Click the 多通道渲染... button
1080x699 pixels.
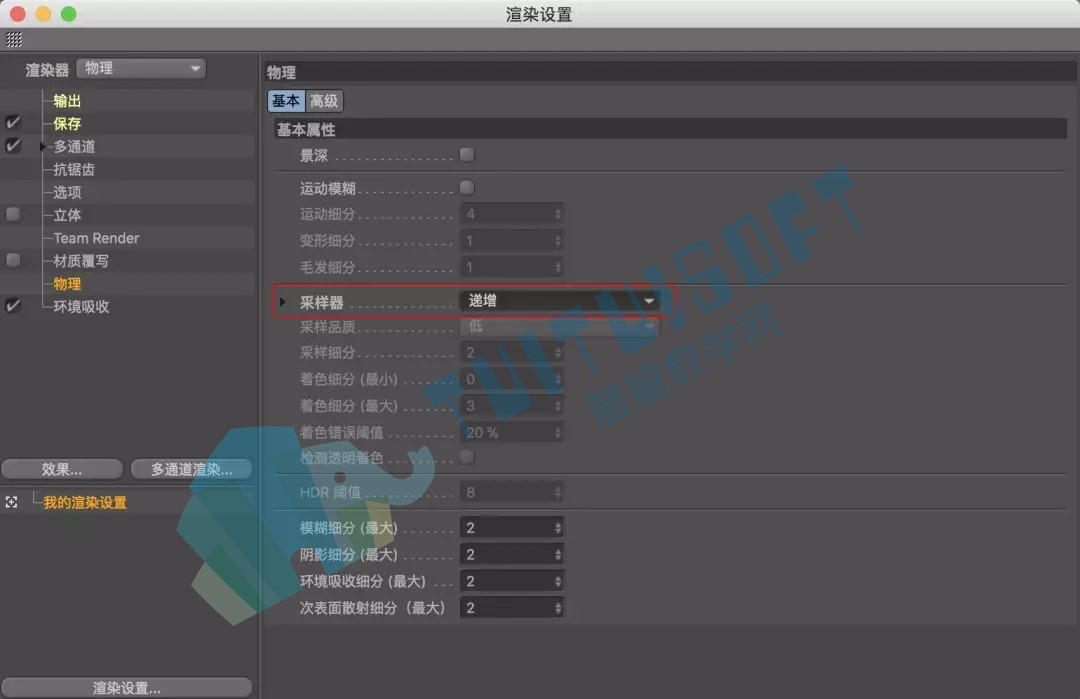point(191,470)
